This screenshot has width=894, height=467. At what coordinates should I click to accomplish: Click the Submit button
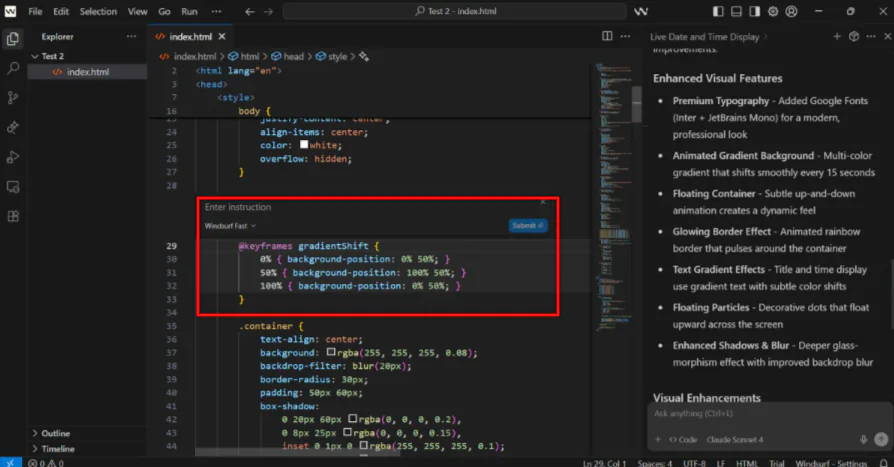tap(527, 226)
